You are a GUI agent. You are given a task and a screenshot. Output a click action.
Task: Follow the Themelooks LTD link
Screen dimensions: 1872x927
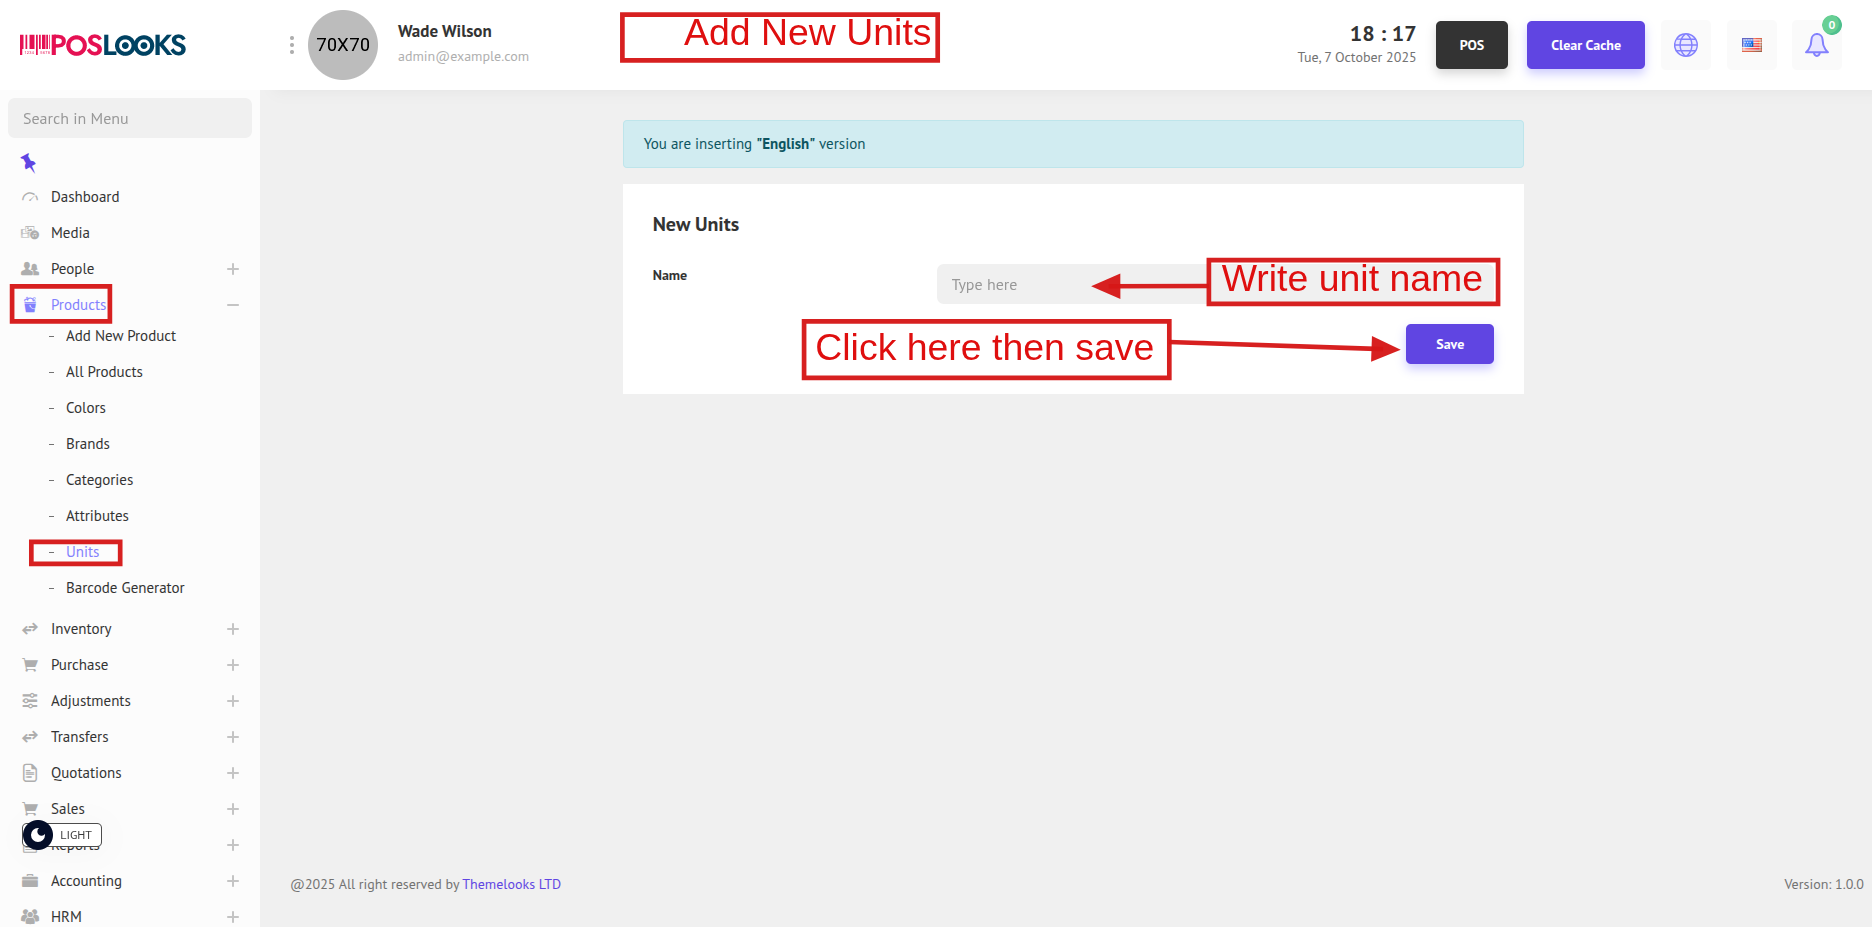click(511, 884)
